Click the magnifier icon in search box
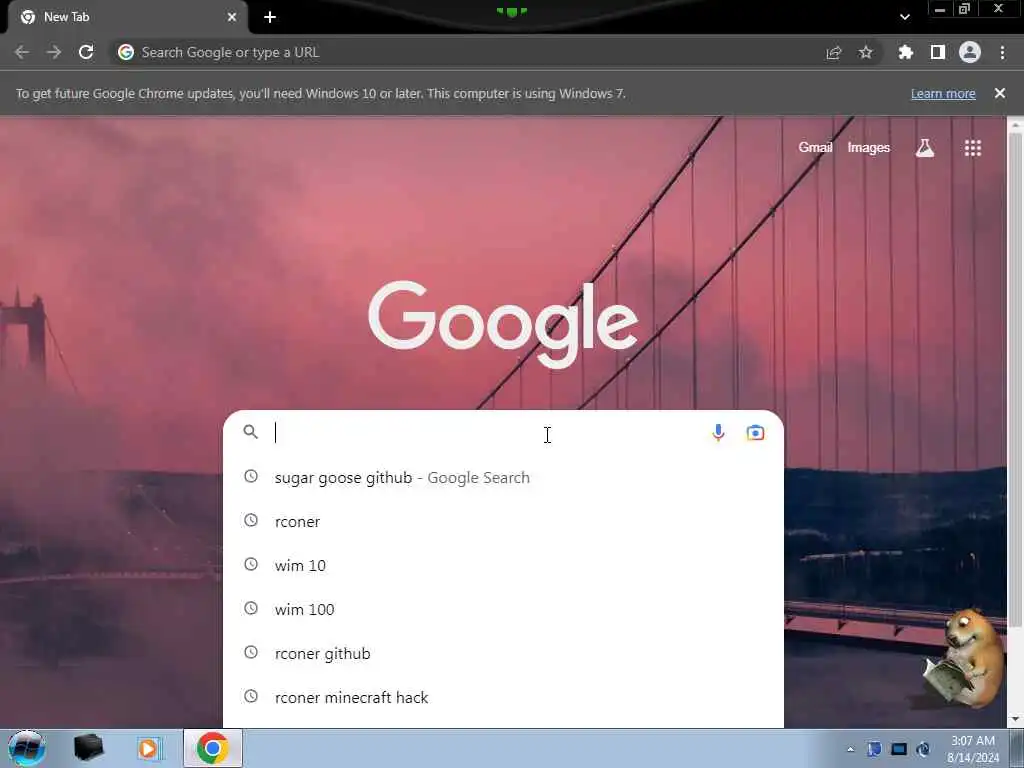1024x768 pixels. (251, 432)
